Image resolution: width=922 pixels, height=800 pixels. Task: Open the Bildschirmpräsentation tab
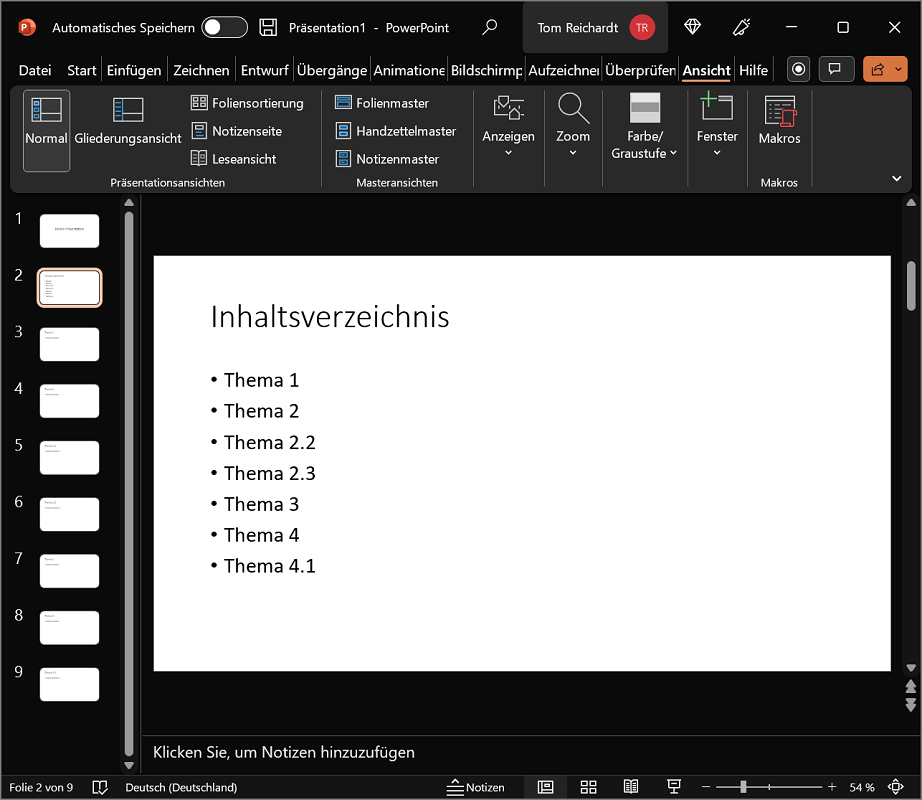(486, 71)
